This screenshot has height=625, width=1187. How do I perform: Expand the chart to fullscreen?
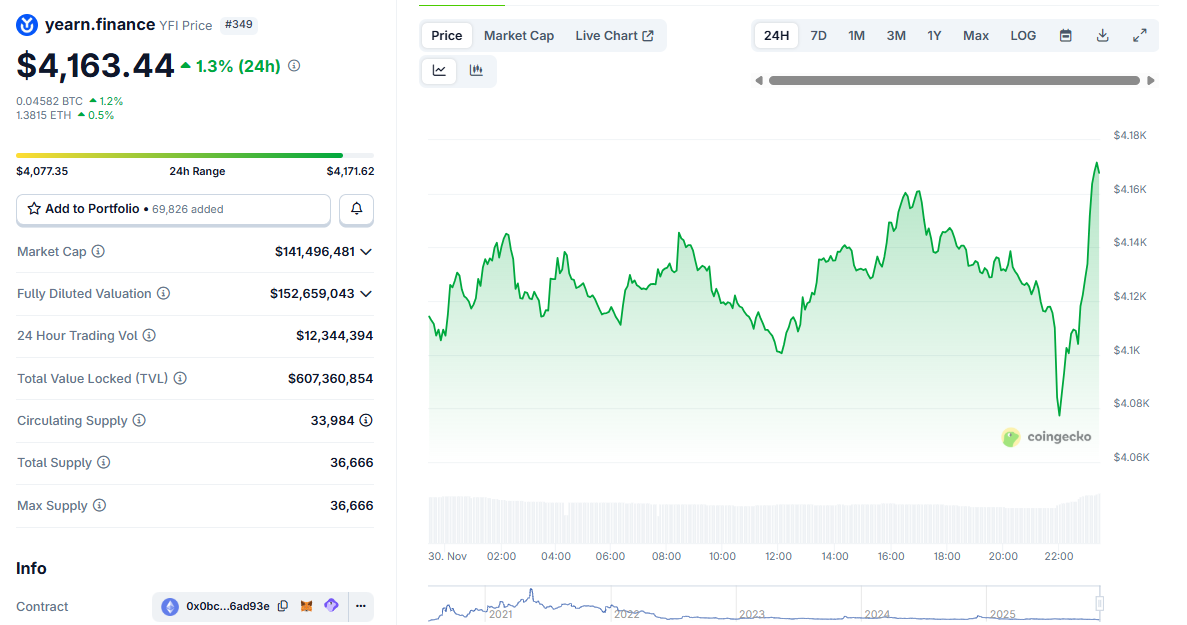pos(1139,35)
